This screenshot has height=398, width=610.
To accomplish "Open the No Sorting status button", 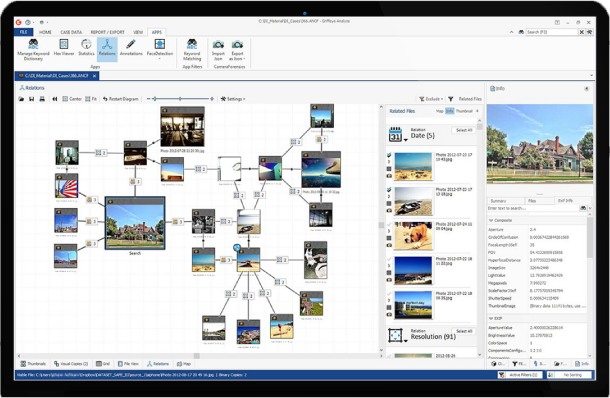I will coord(569,375).
